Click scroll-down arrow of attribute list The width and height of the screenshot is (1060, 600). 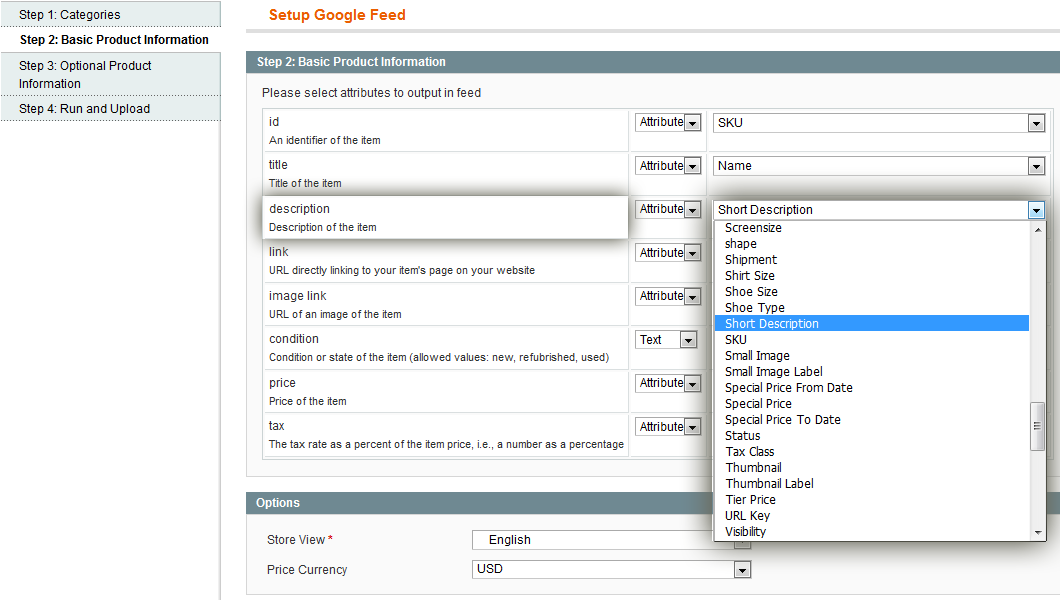click(1038, 533)
